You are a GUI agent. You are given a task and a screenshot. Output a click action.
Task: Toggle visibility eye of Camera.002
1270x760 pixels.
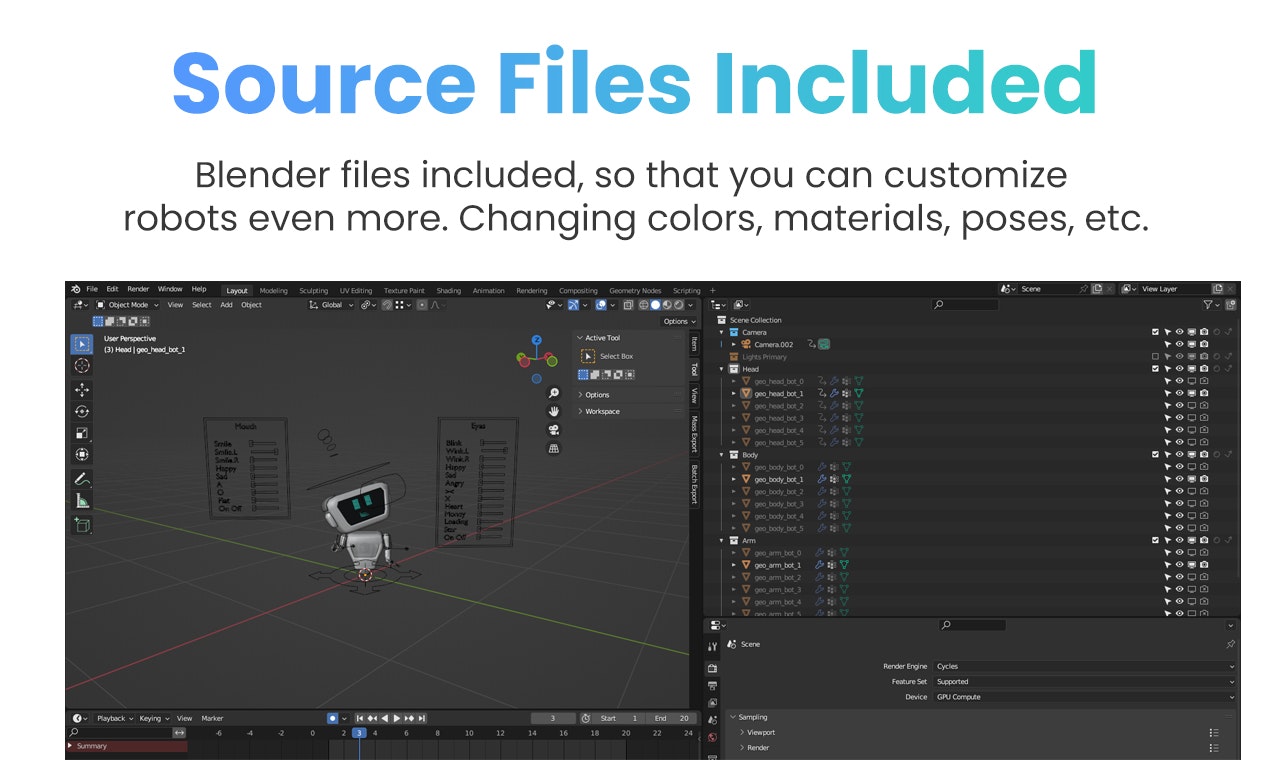[x=1179, y=344]
